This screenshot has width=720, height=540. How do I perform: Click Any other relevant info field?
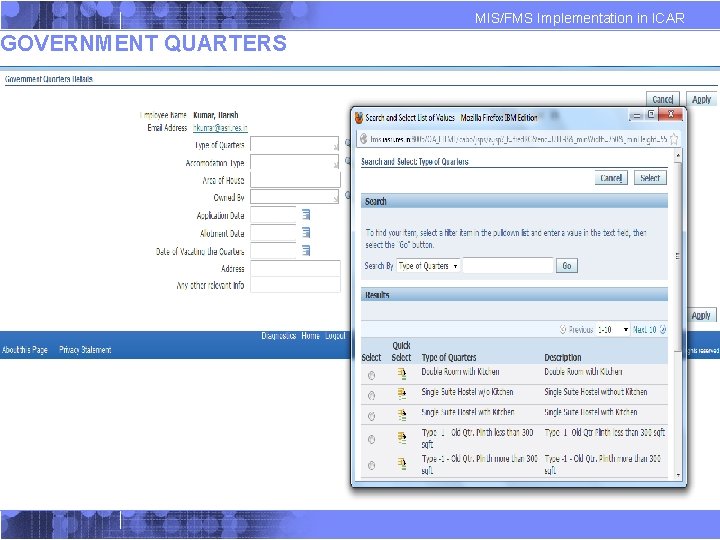coord(295,285)
